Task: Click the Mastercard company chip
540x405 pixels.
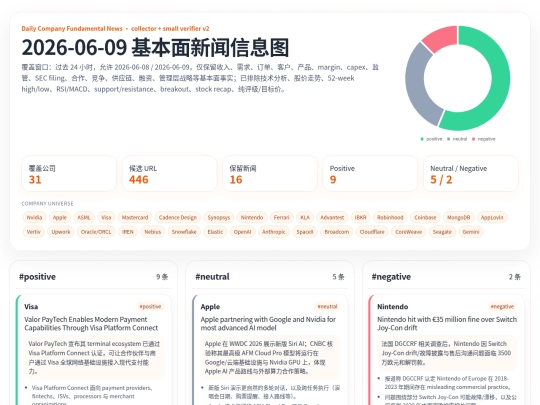Action: tap(135, 217)
